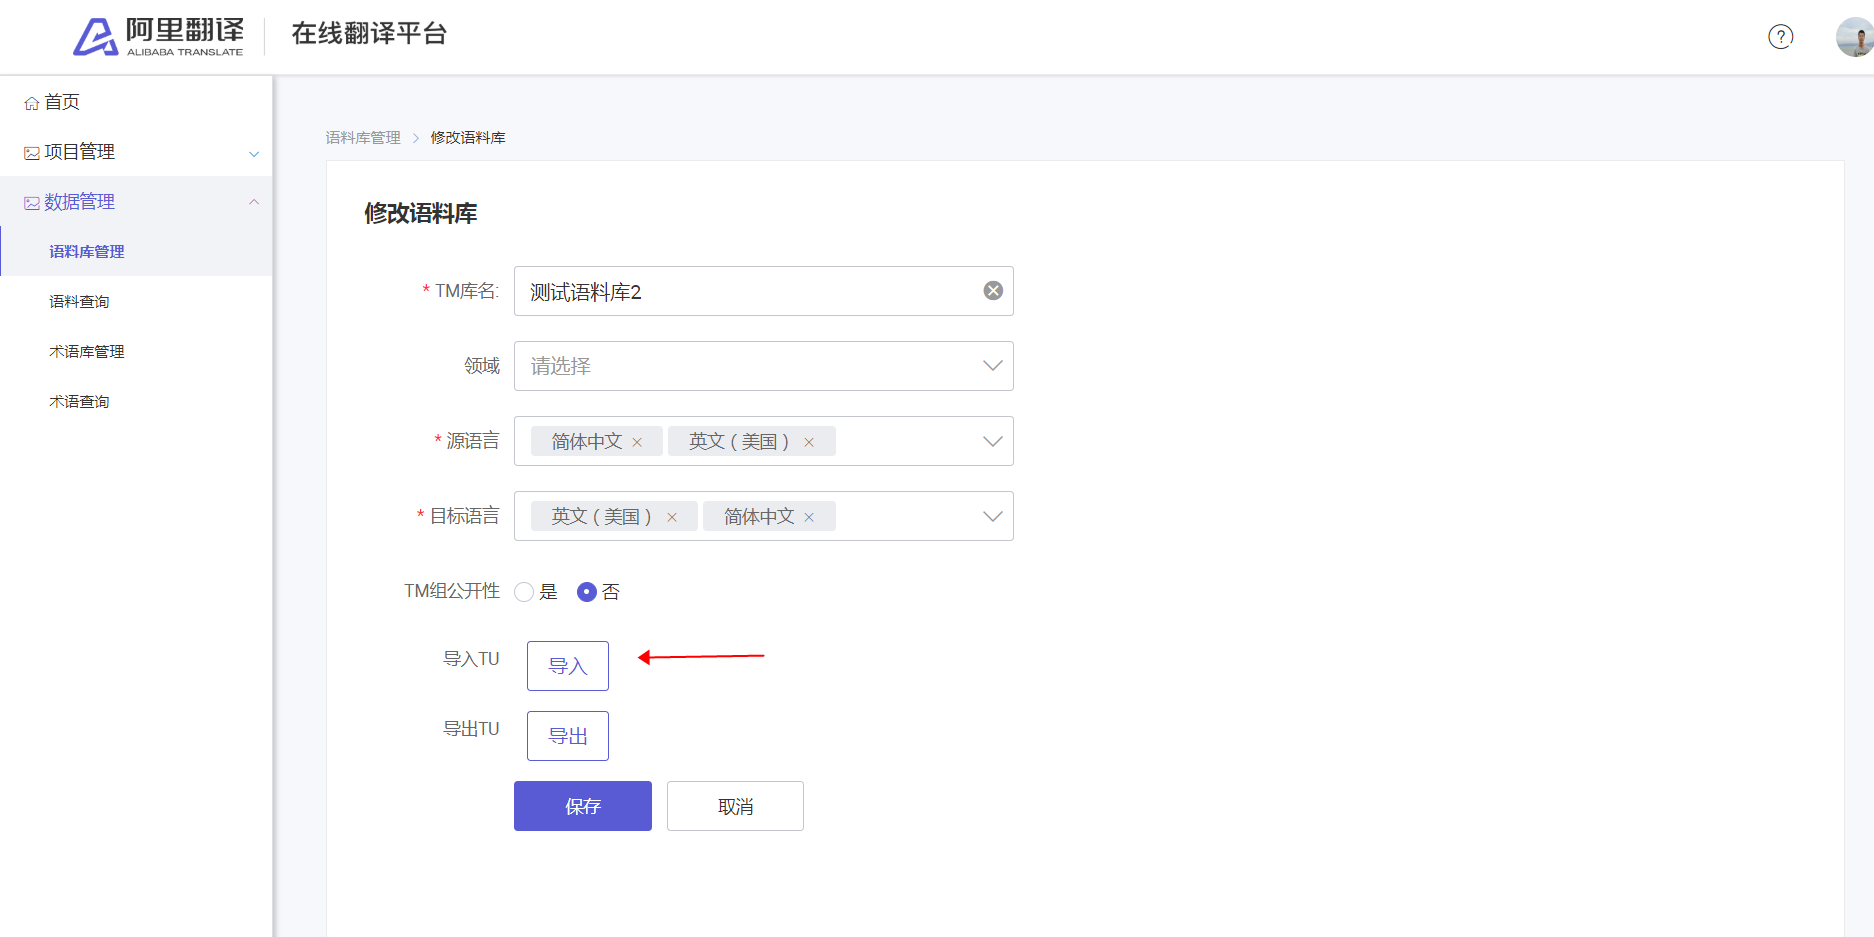Open 语料查询 in sidebar
Screen dimensions: 1874x937
79,302
